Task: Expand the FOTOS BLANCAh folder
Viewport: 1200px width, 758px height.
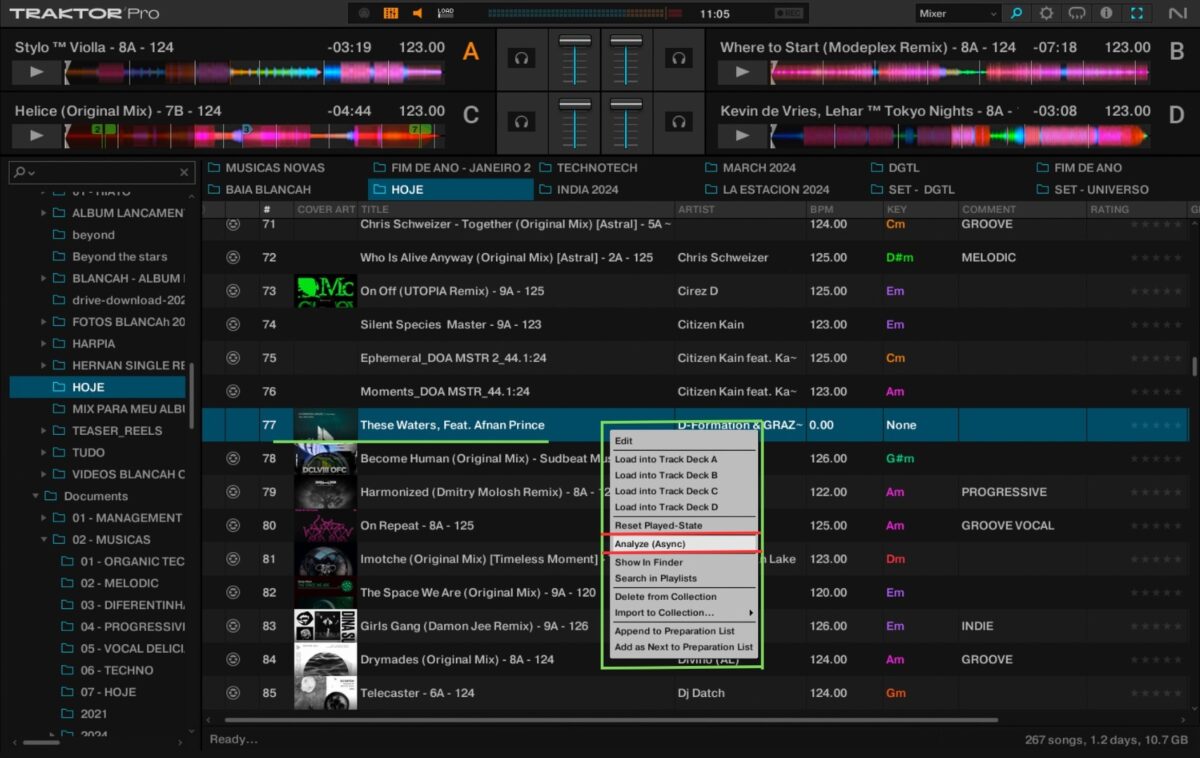Action: (44, 322)
